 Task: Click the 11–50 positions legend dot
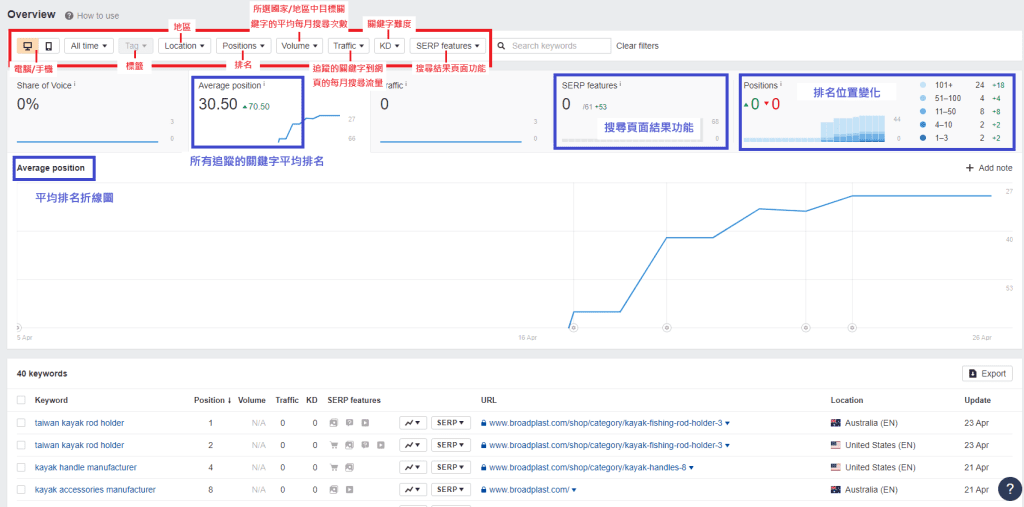click(922, 111)
